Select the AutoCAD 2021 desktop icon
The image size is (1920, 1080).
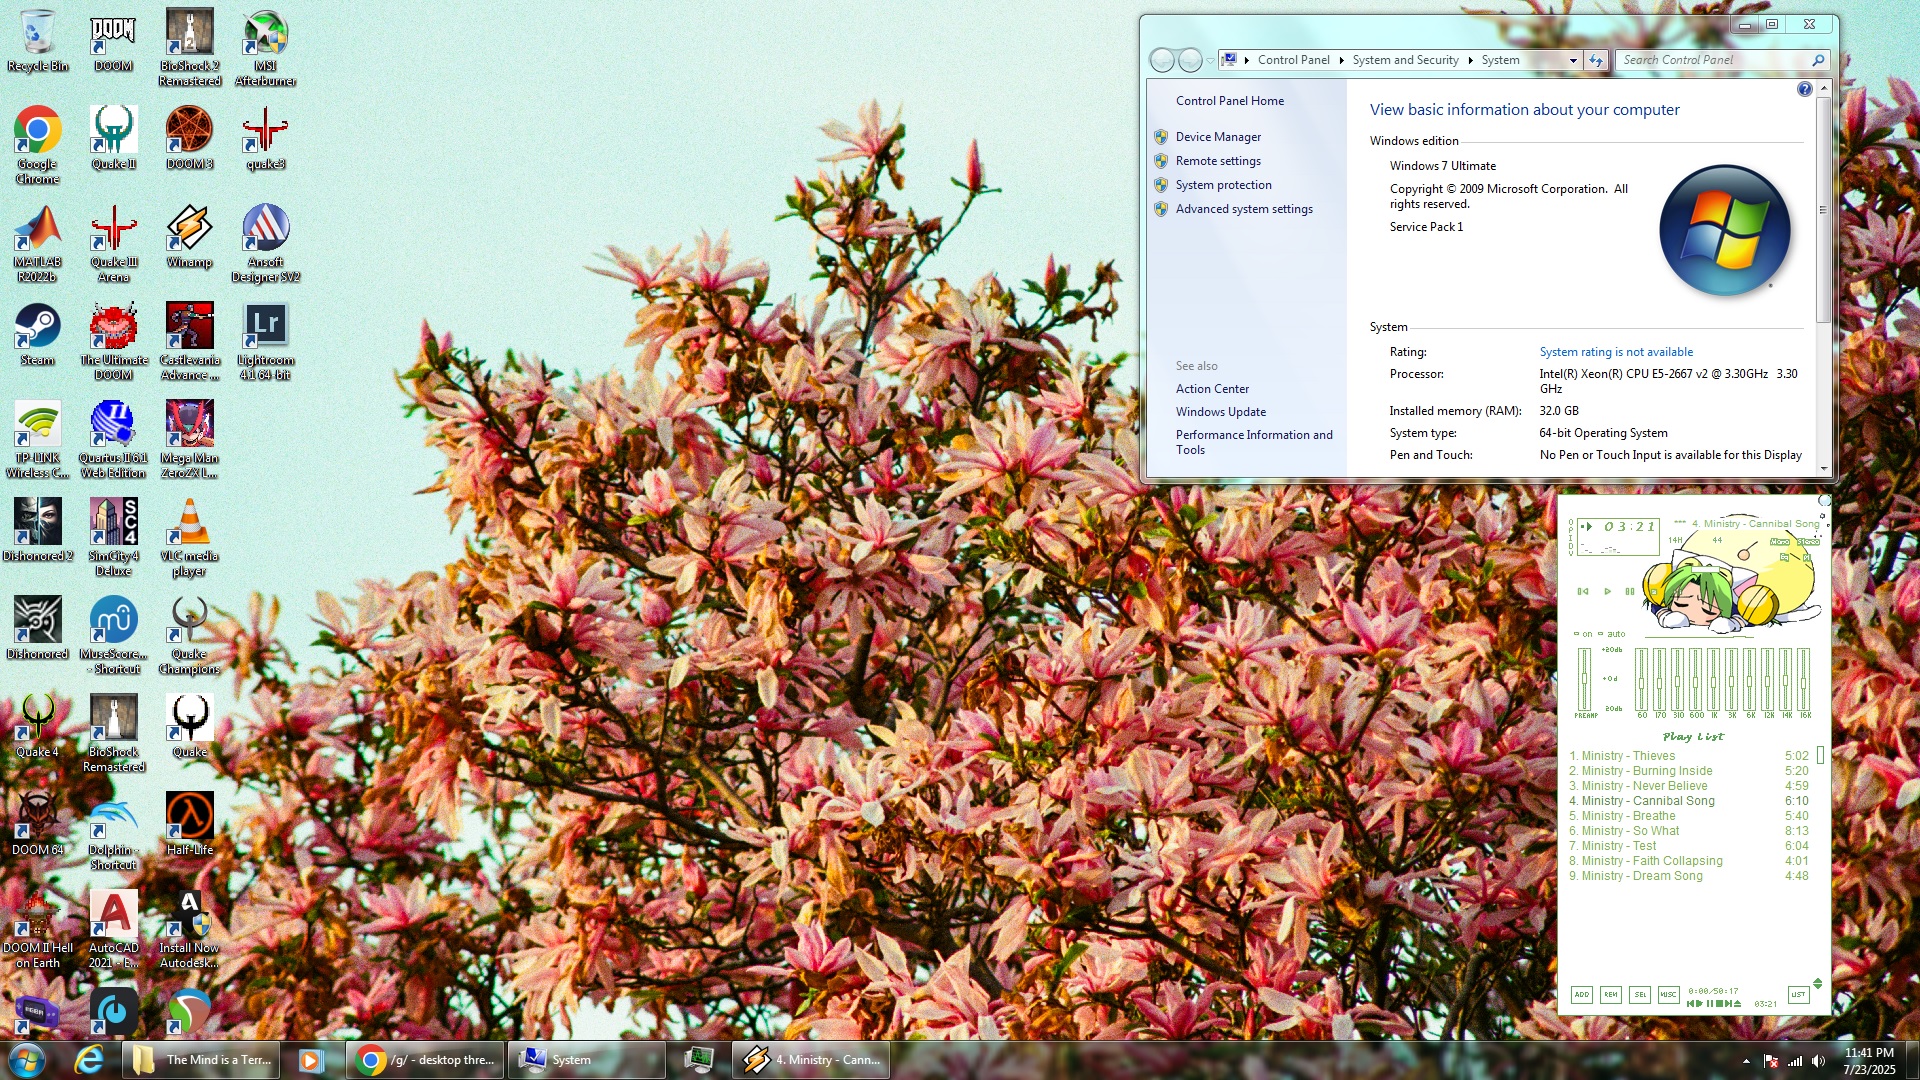point(113,929)
